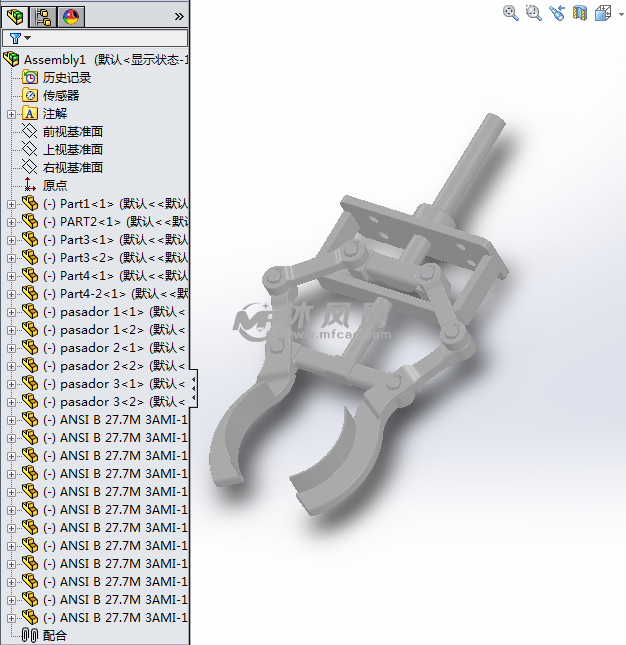The image size is (626, 645).
Task: Click the 注解 annotations icon
Action: 30,114
